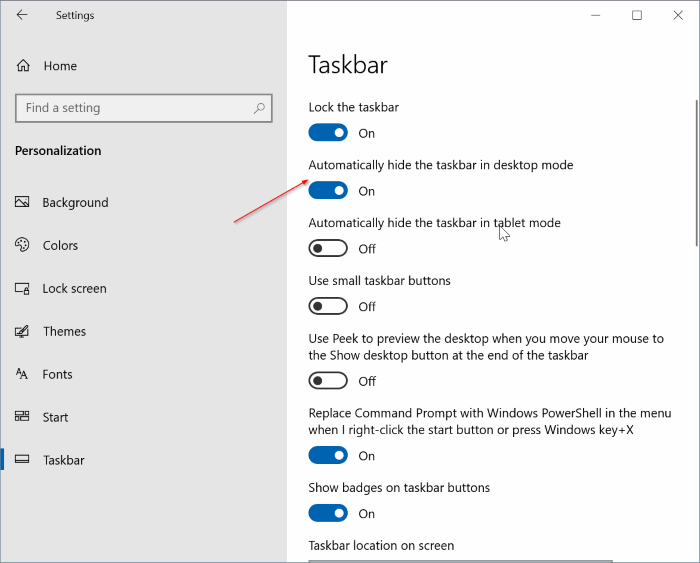Click the search magnifier icon
Image resolution: width=700 pixels, height=563 pixels.
tap(259, 108)
